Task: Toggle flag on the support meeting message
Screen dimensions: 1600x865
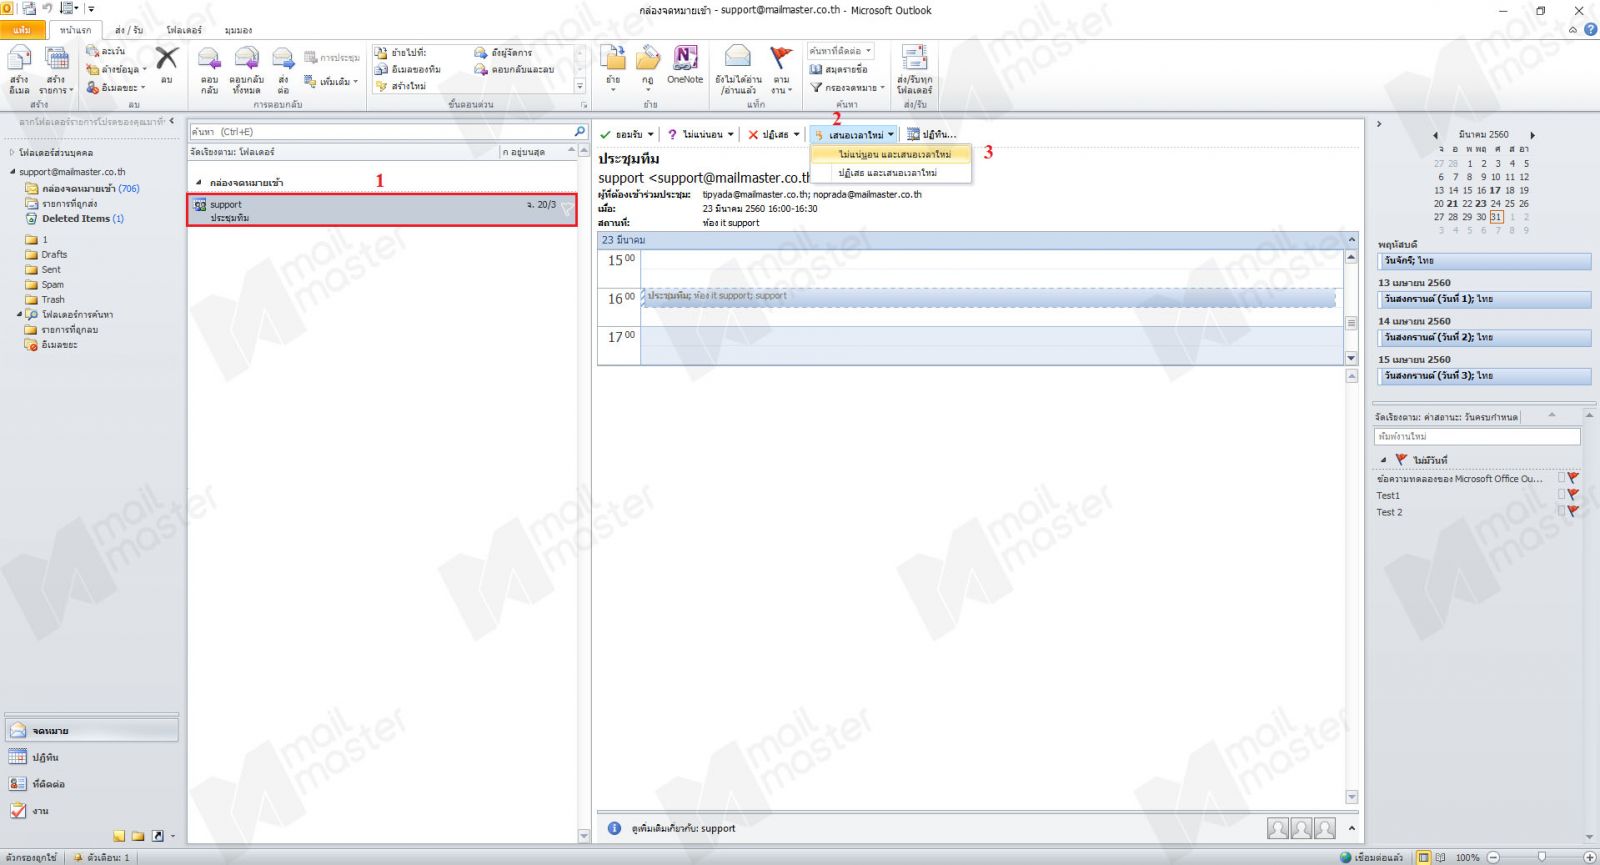Action: pyautogui.click(x=567, y=209)
